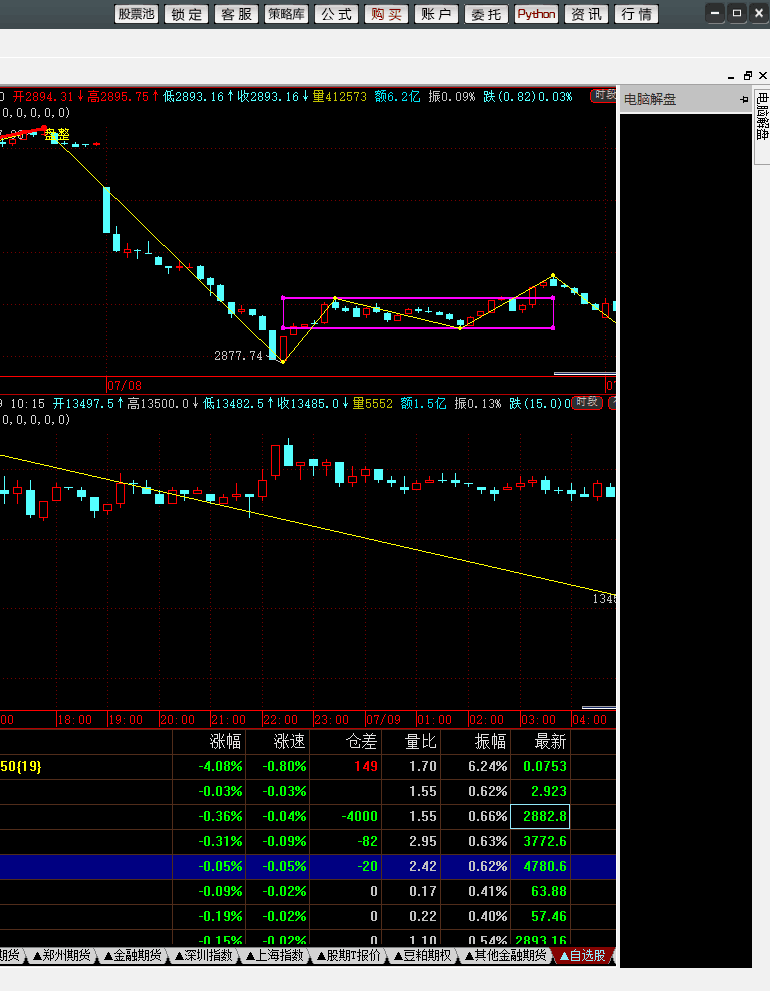Viewport: 770px width, 991px height.
Task: Click the 2877.74 low price label
Action: [238, 356]
